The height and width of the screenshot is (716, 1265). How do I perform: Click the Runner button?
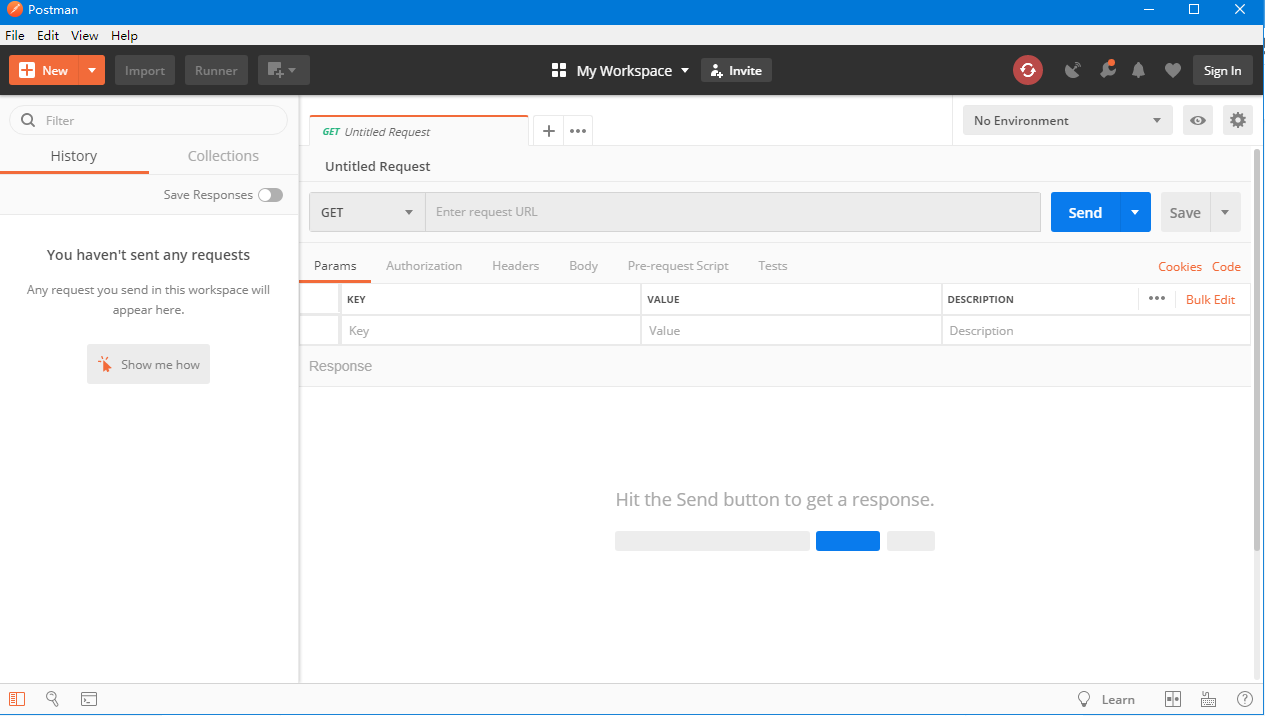pyautogui.click(x=216, y=70)
